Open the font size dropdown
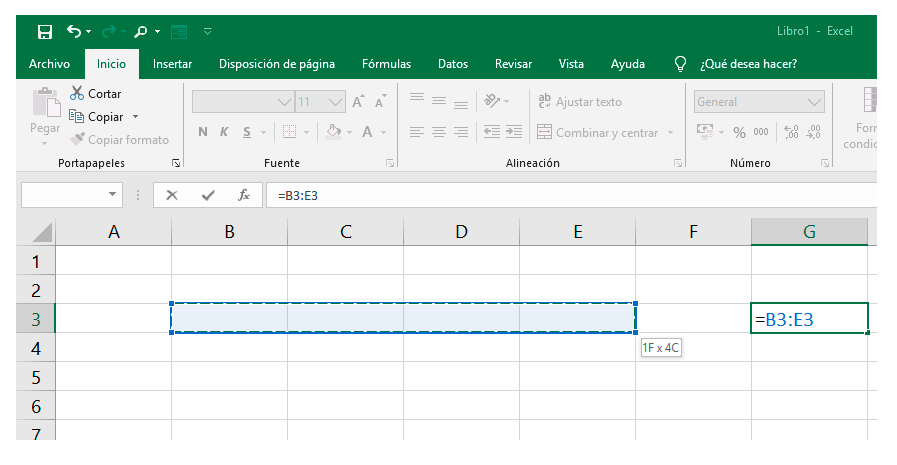897x465 pixels. (335, 102)
